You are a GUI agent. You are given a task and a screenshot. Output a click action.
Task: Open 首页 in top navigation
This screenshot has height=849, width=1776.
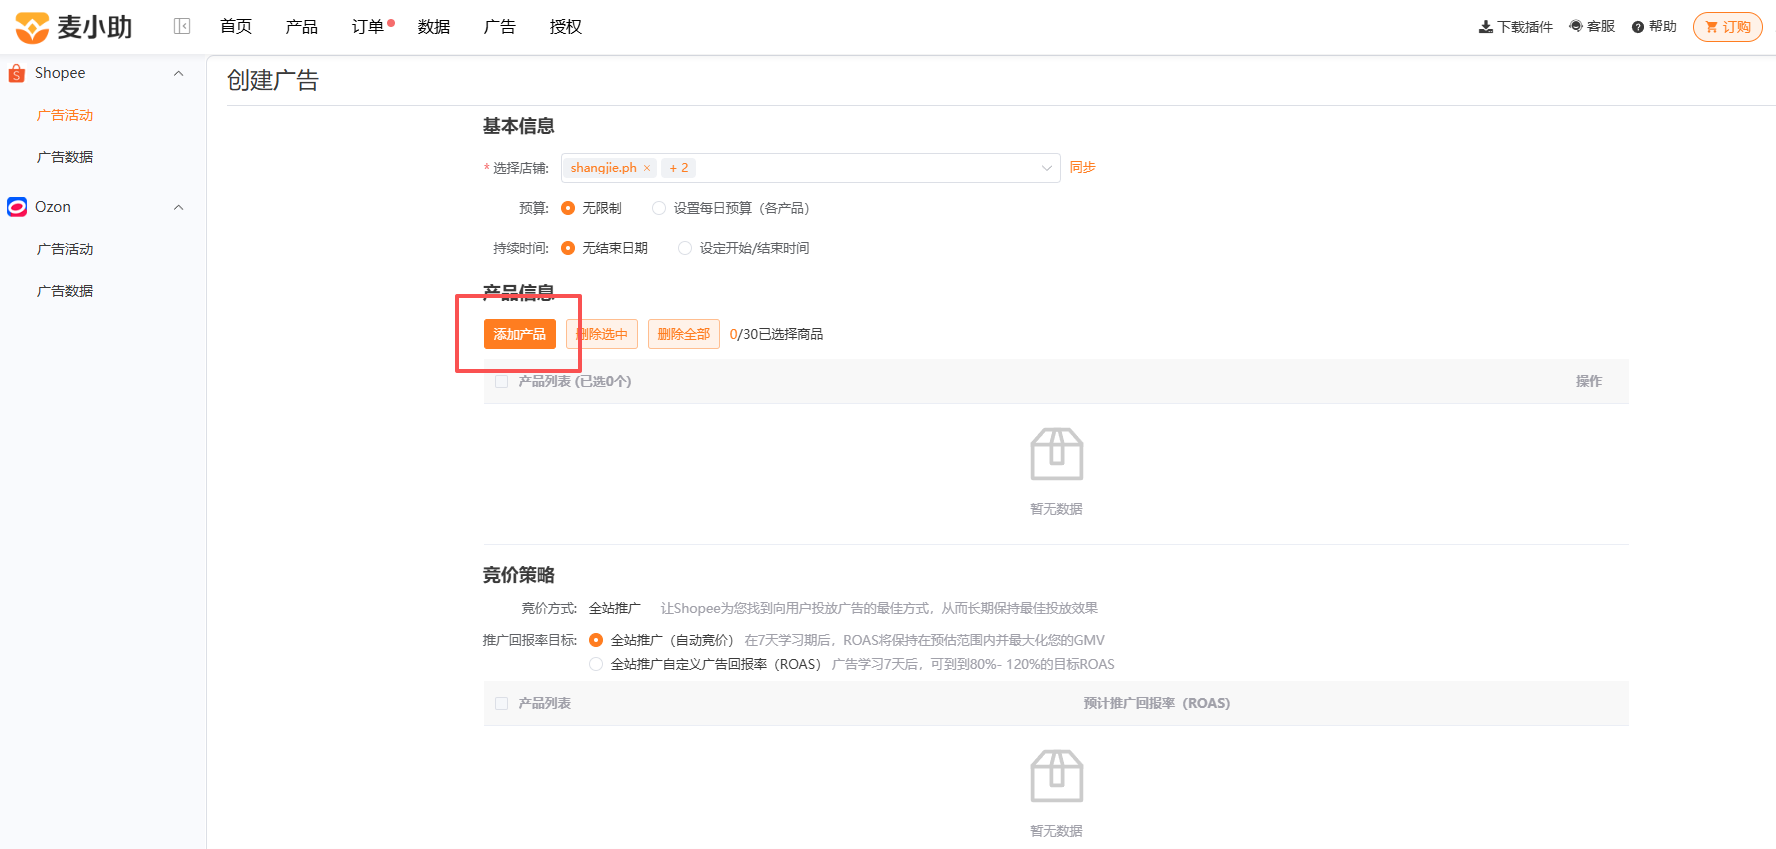tap(236, 27)
